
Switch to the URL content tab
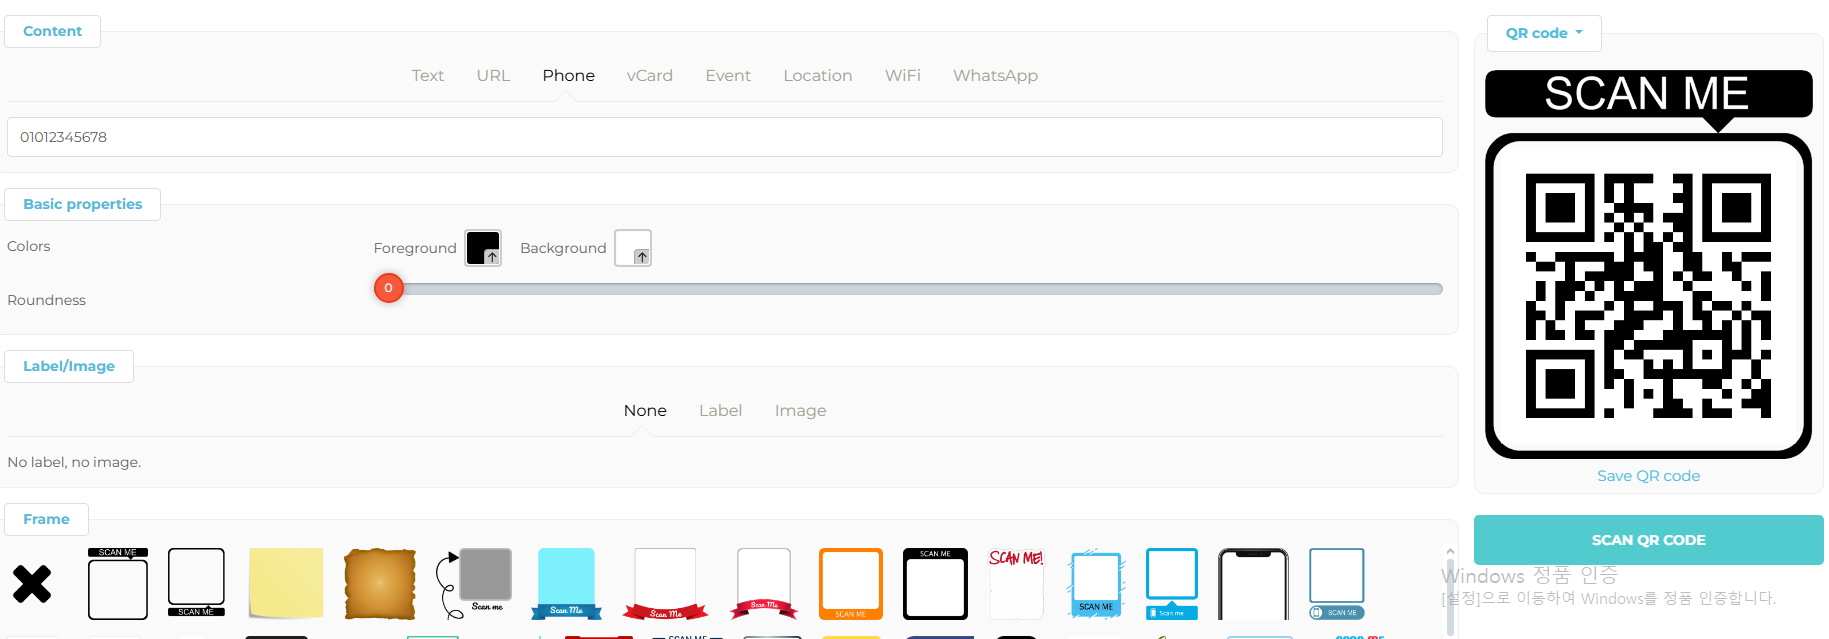coord(493,75)
